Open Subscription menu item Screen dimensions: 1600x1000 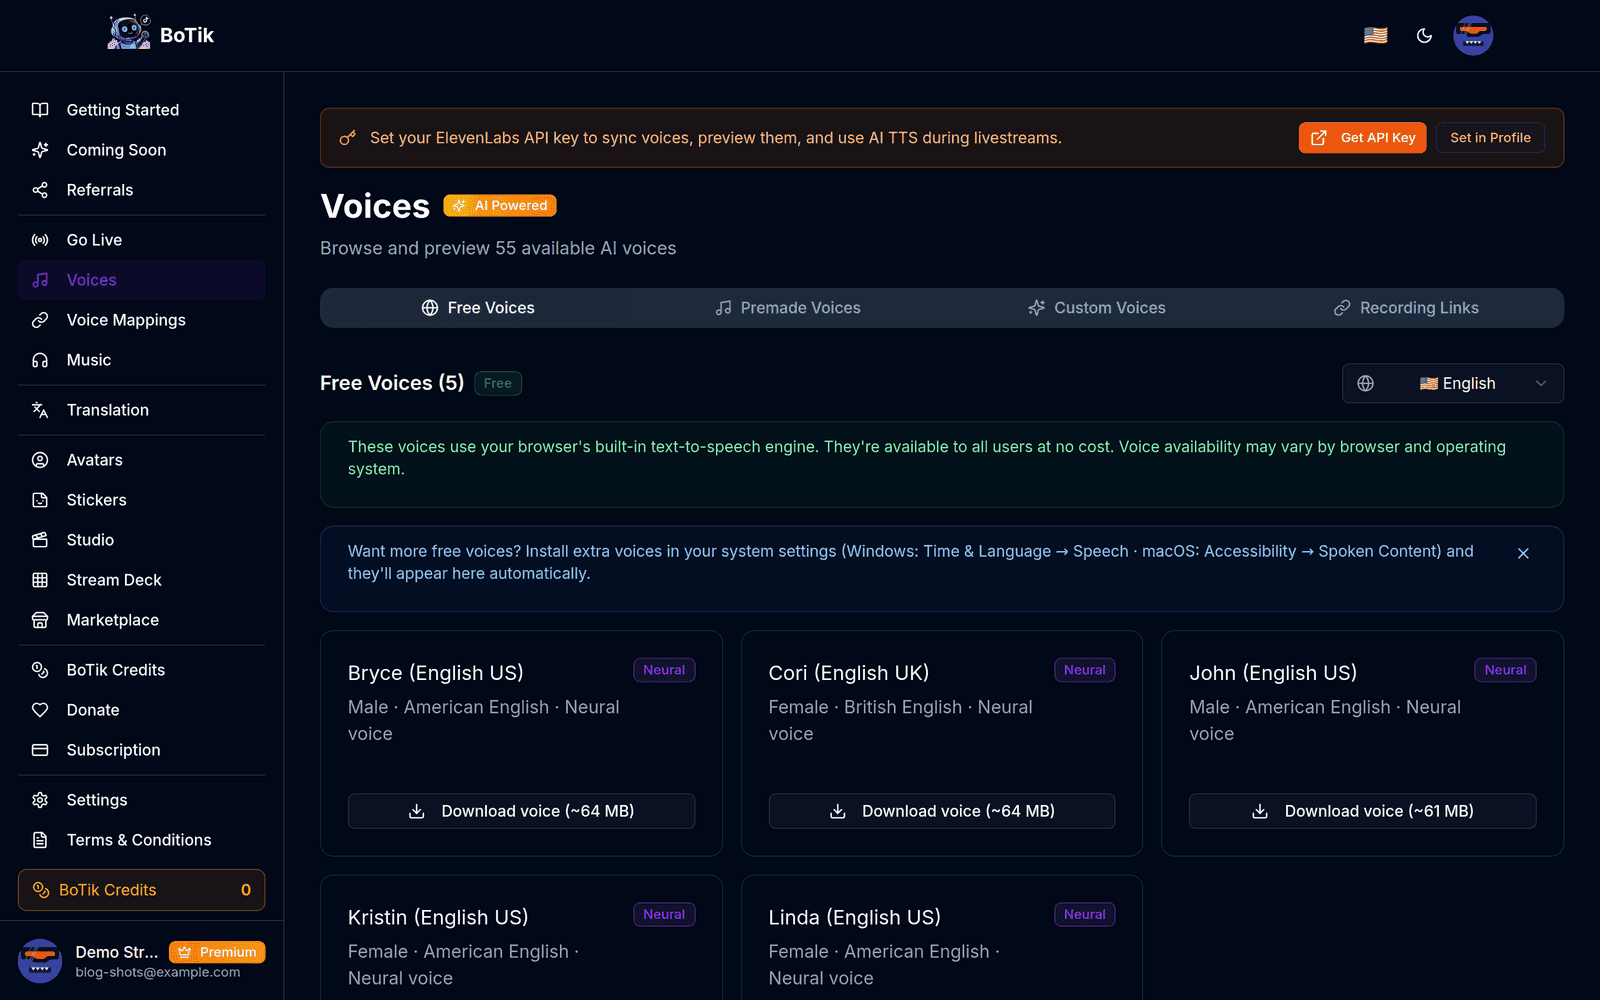142,750
